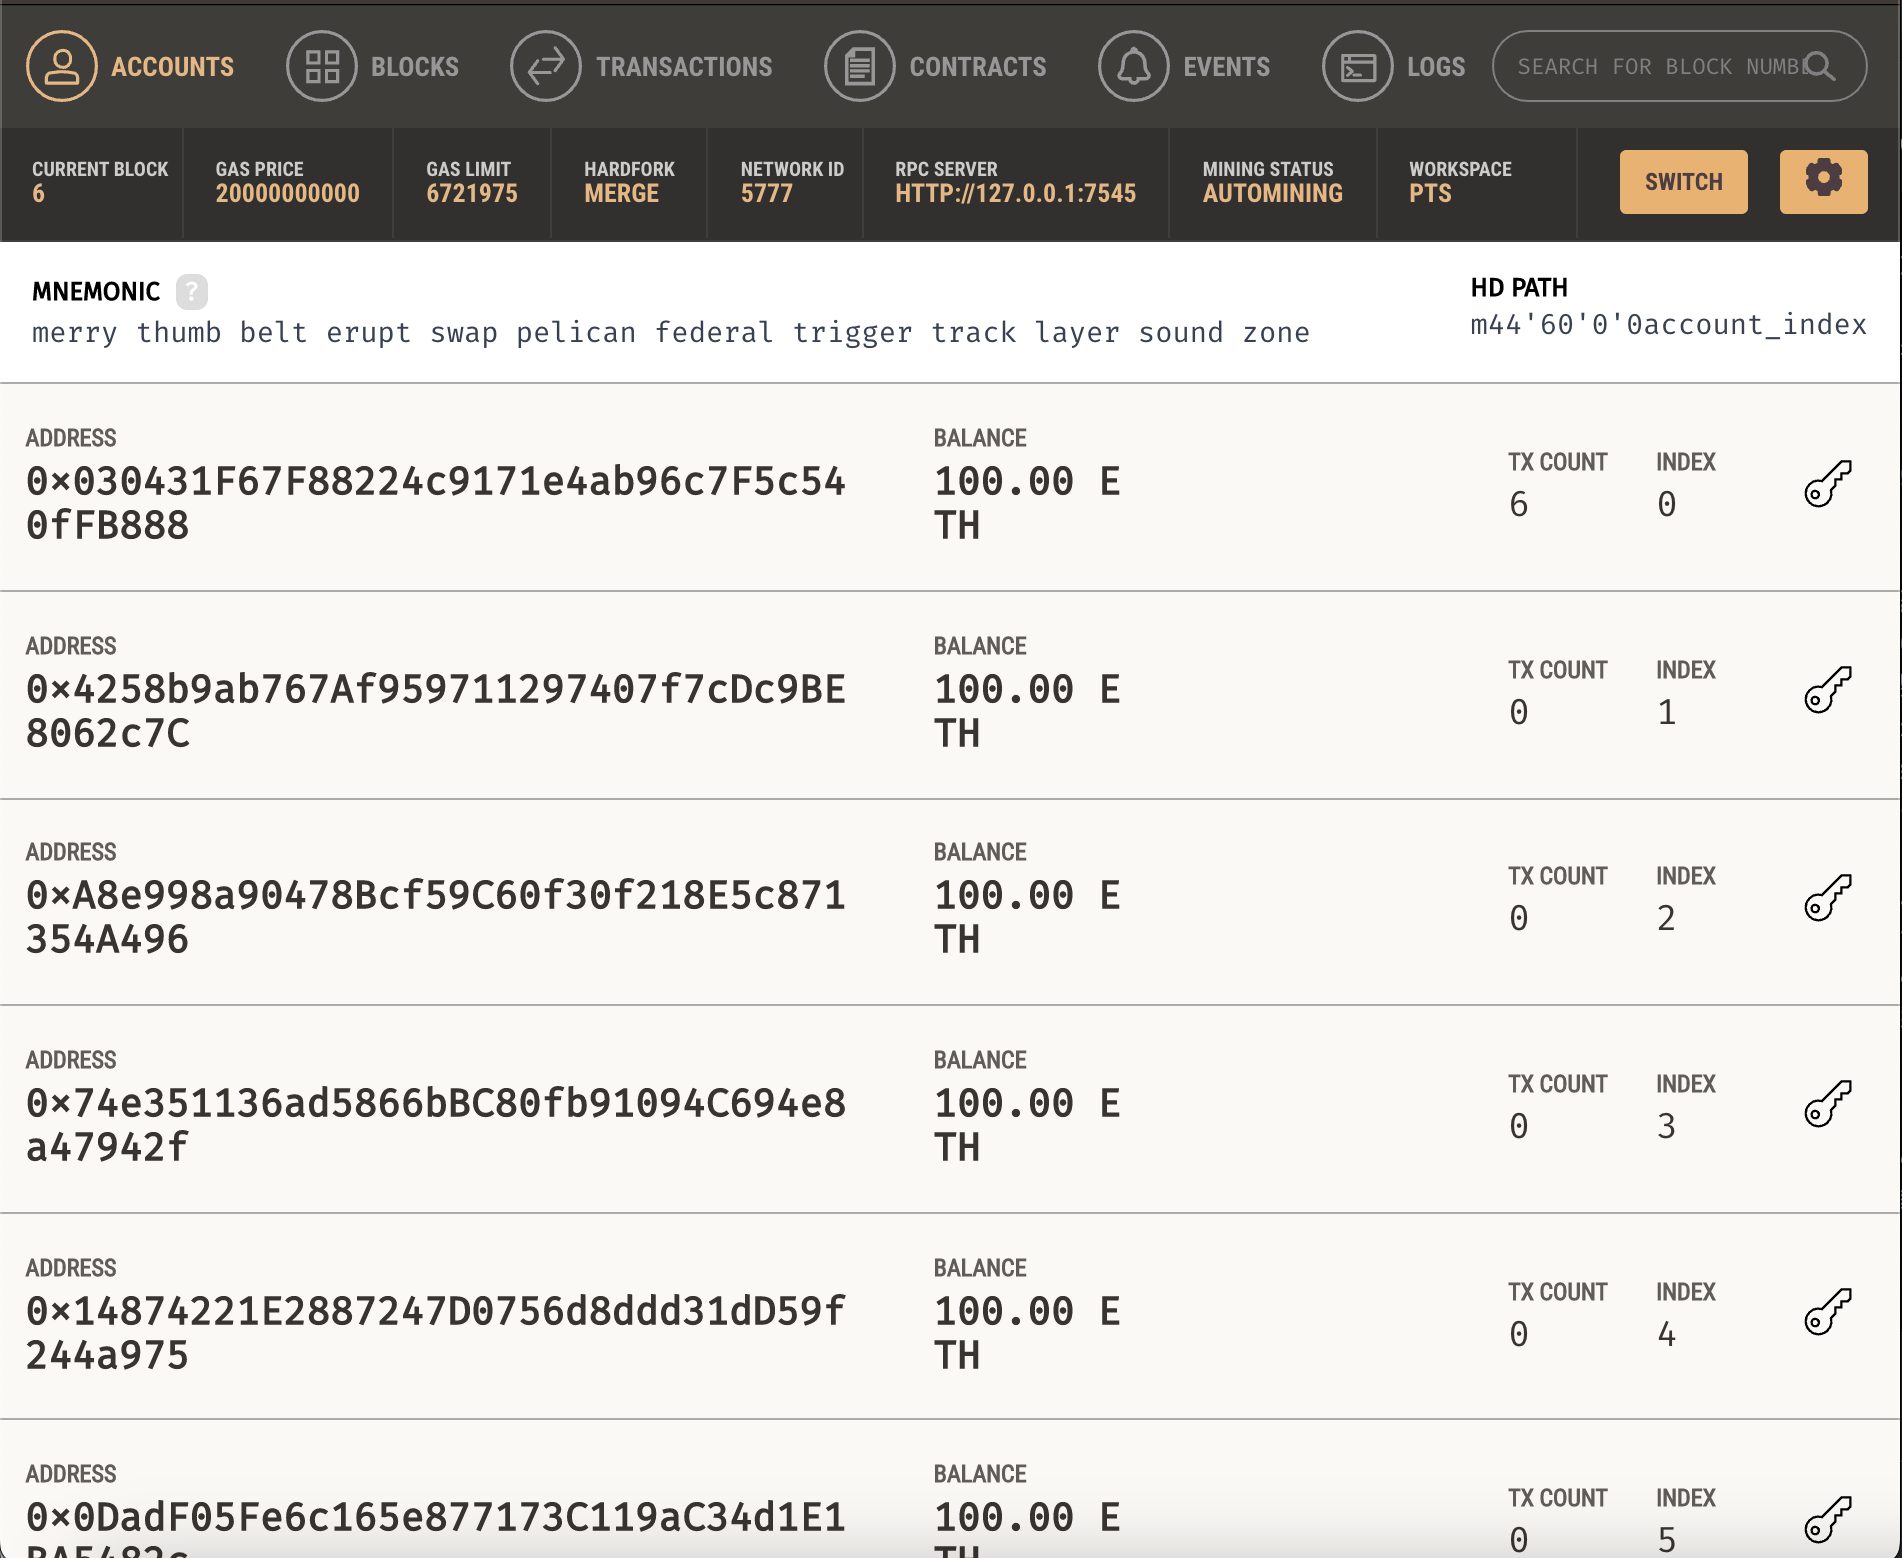Show private key for index 2 account
The width and height of the screenshot is (1902, 1558).
[1828, 897]
